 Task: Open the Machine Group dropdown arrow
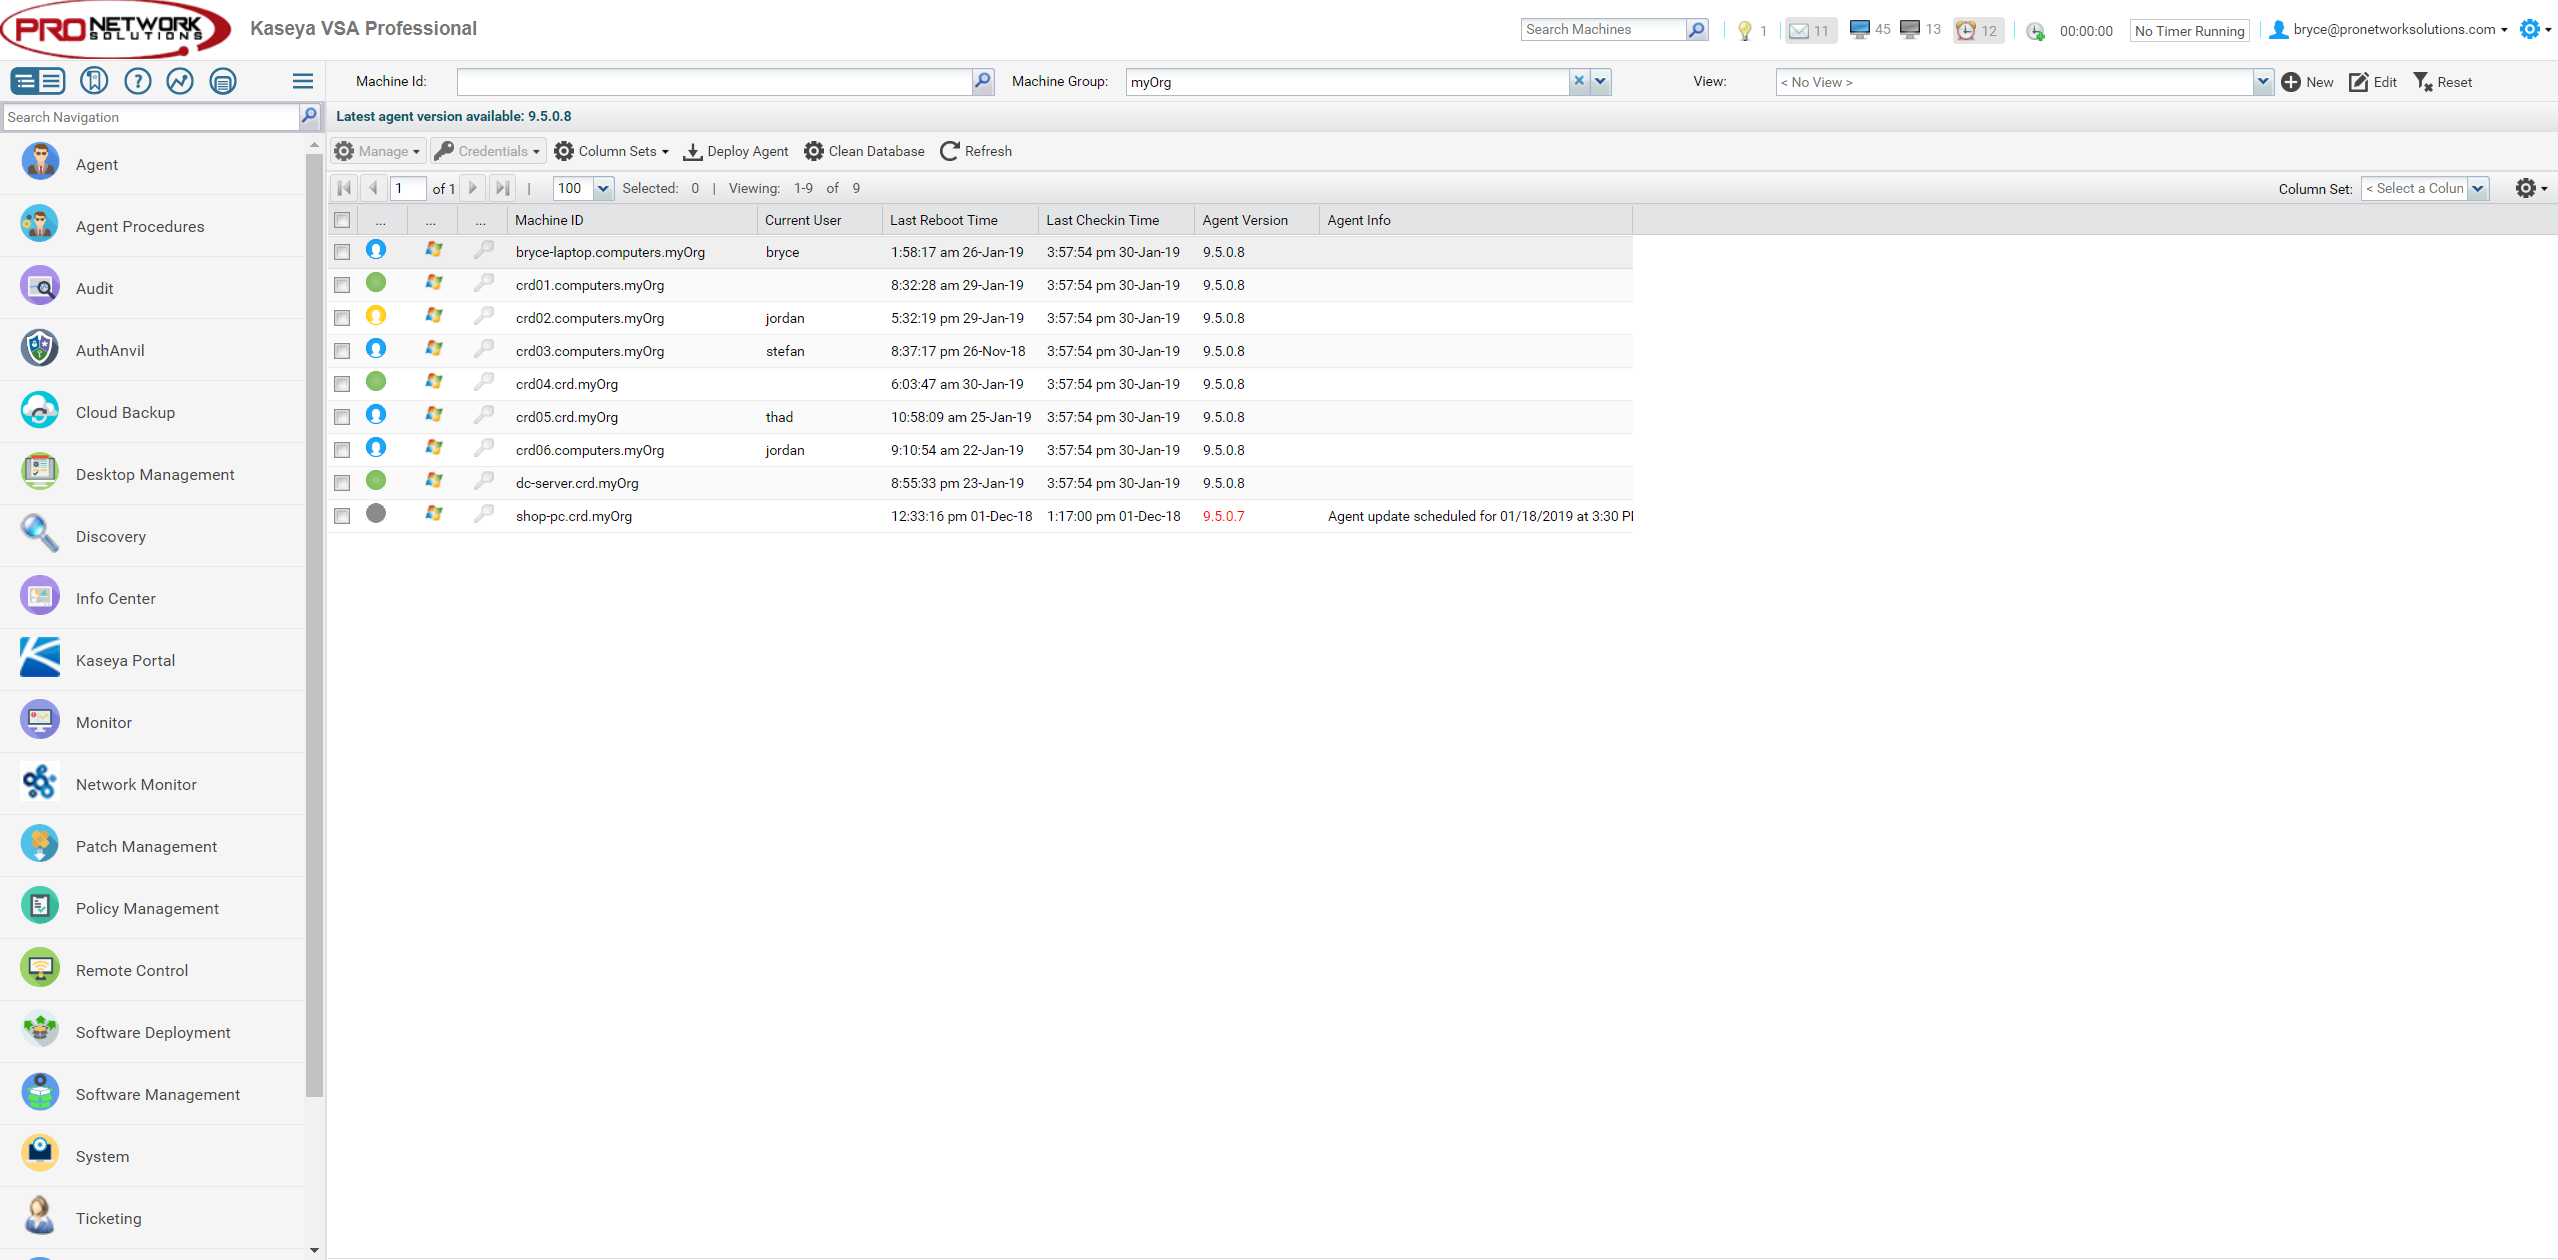[1600, 82]
